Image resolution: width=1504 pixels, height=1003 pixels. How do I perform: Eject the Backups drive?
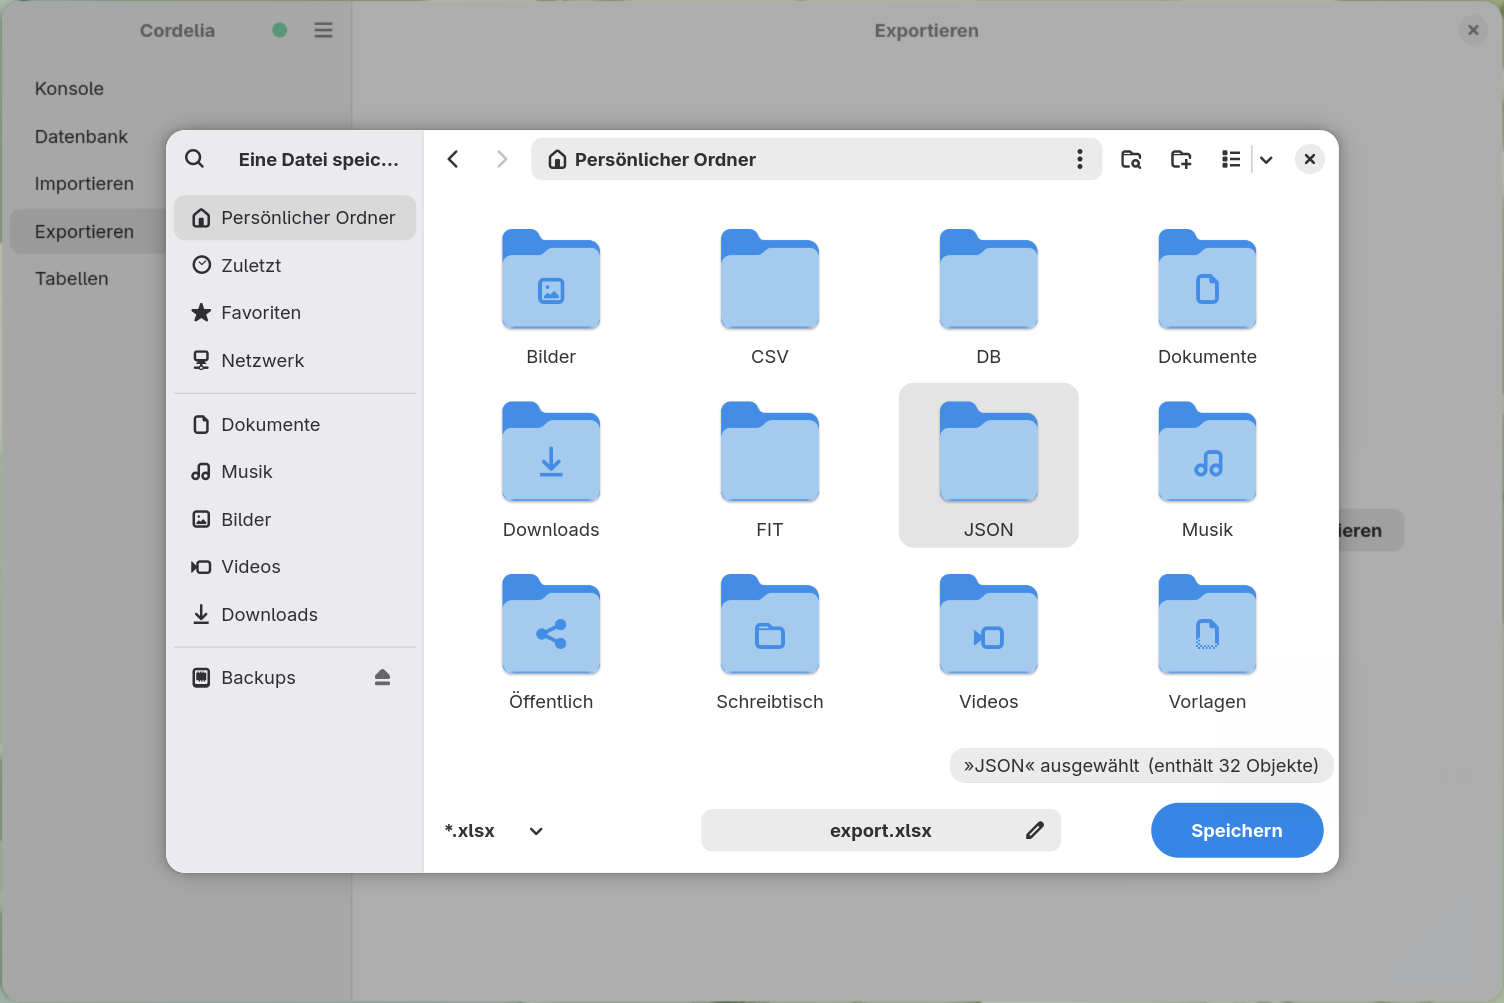click(382, 678)
